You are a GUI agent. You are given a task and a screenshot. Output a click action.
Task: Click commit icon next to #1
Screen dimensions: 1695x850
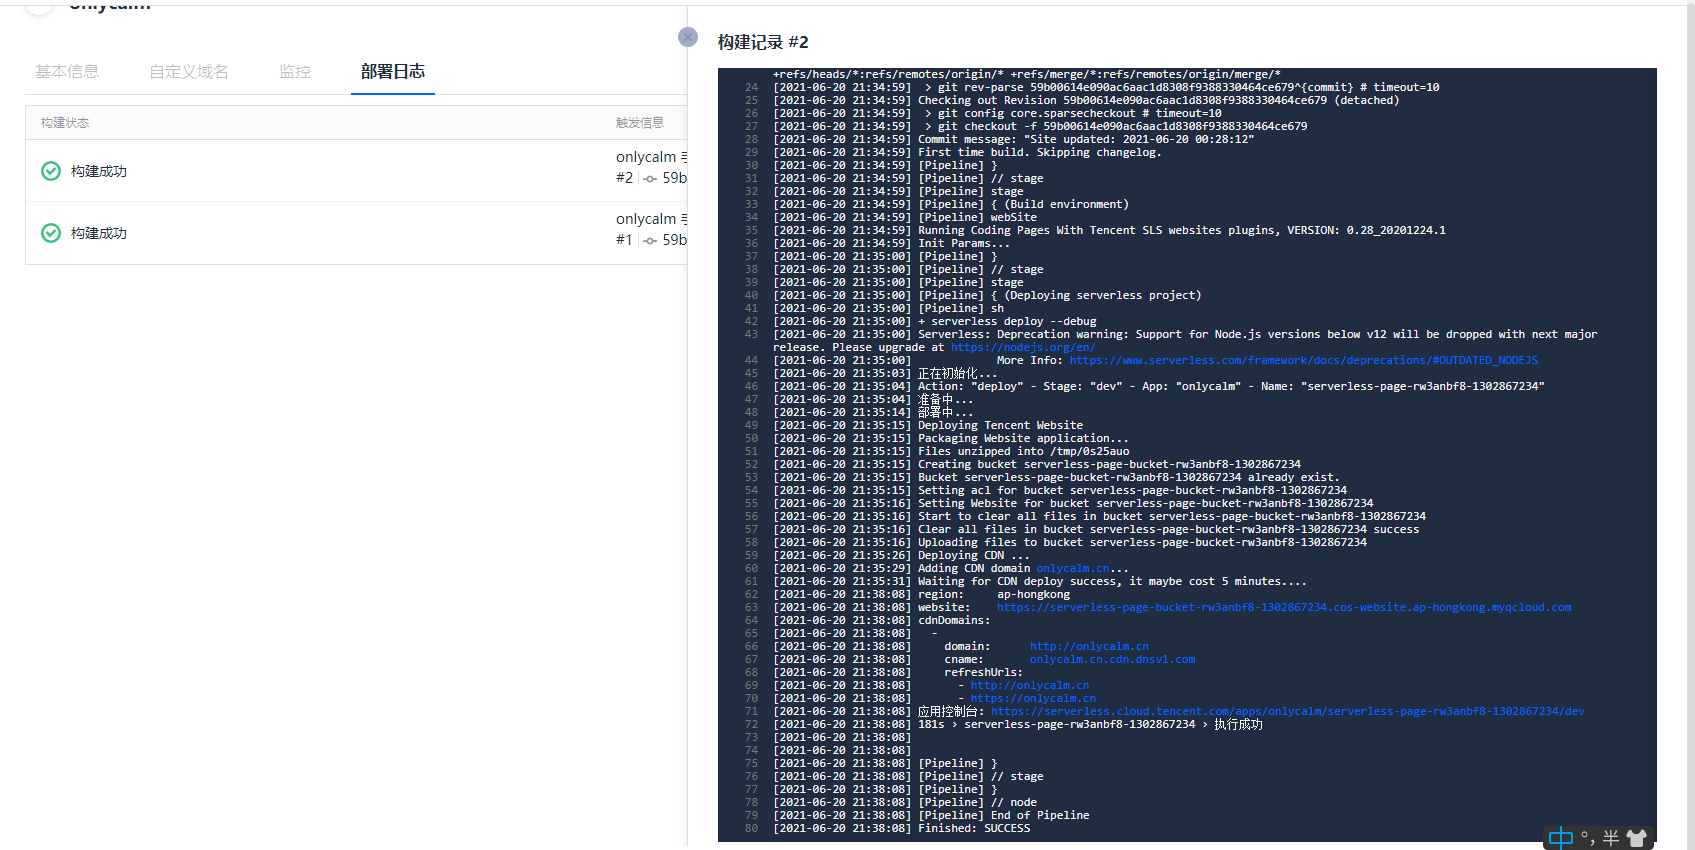(x=650, y=241)
